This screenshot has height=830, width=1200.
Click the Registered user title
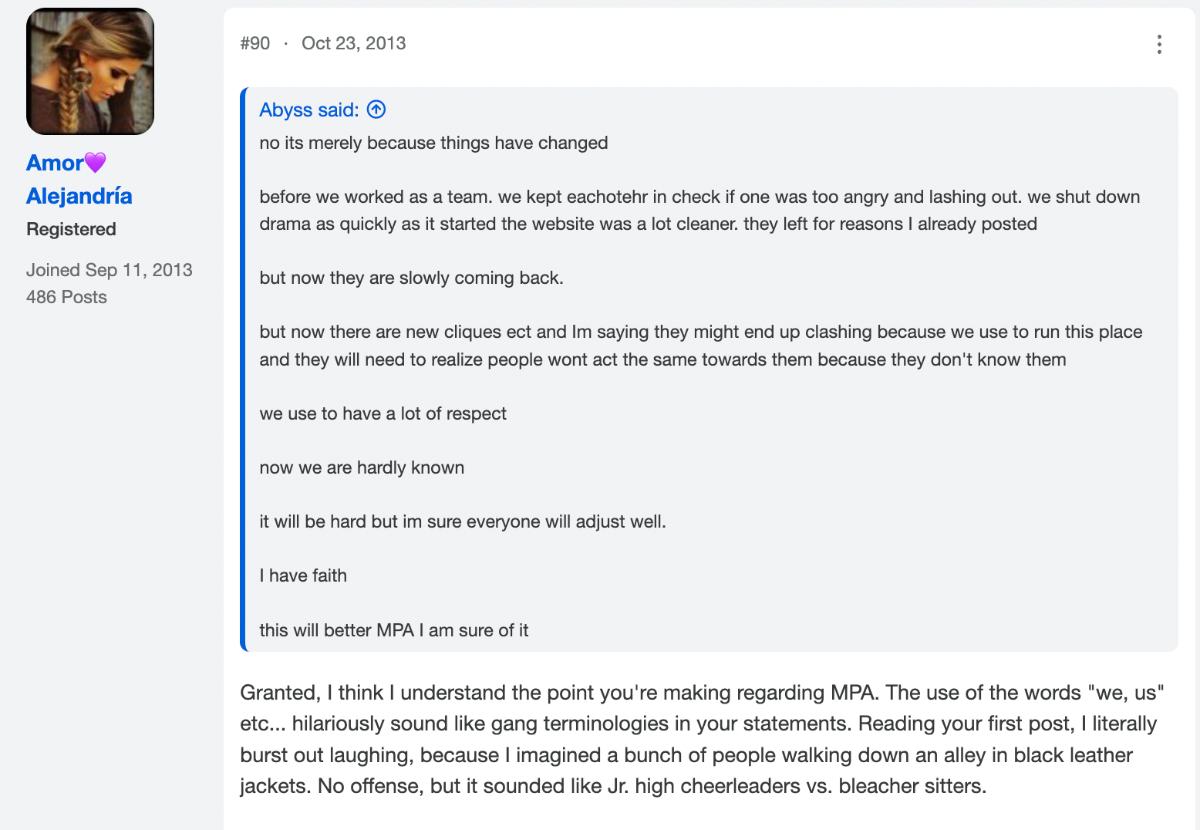71,229
